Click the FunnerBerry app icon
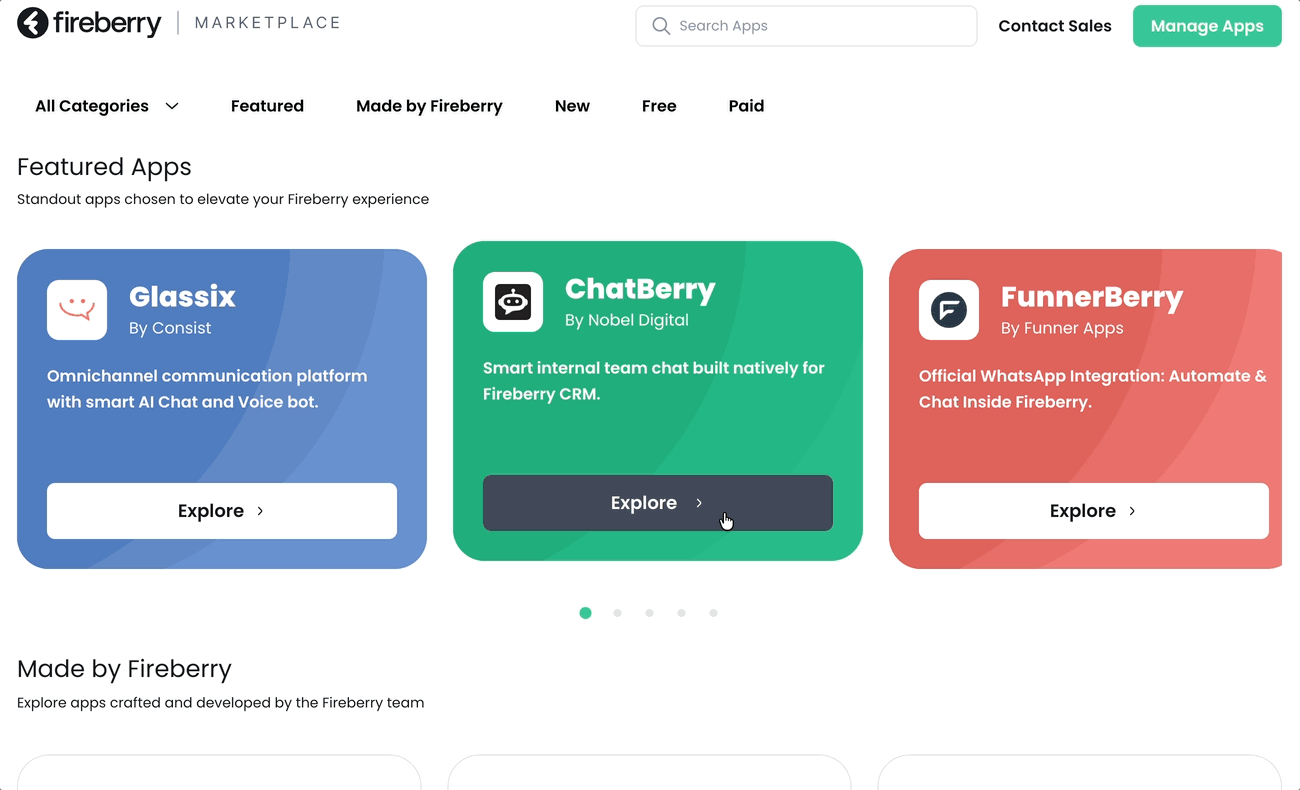The image size is (1300, 790). coord(949,310)
